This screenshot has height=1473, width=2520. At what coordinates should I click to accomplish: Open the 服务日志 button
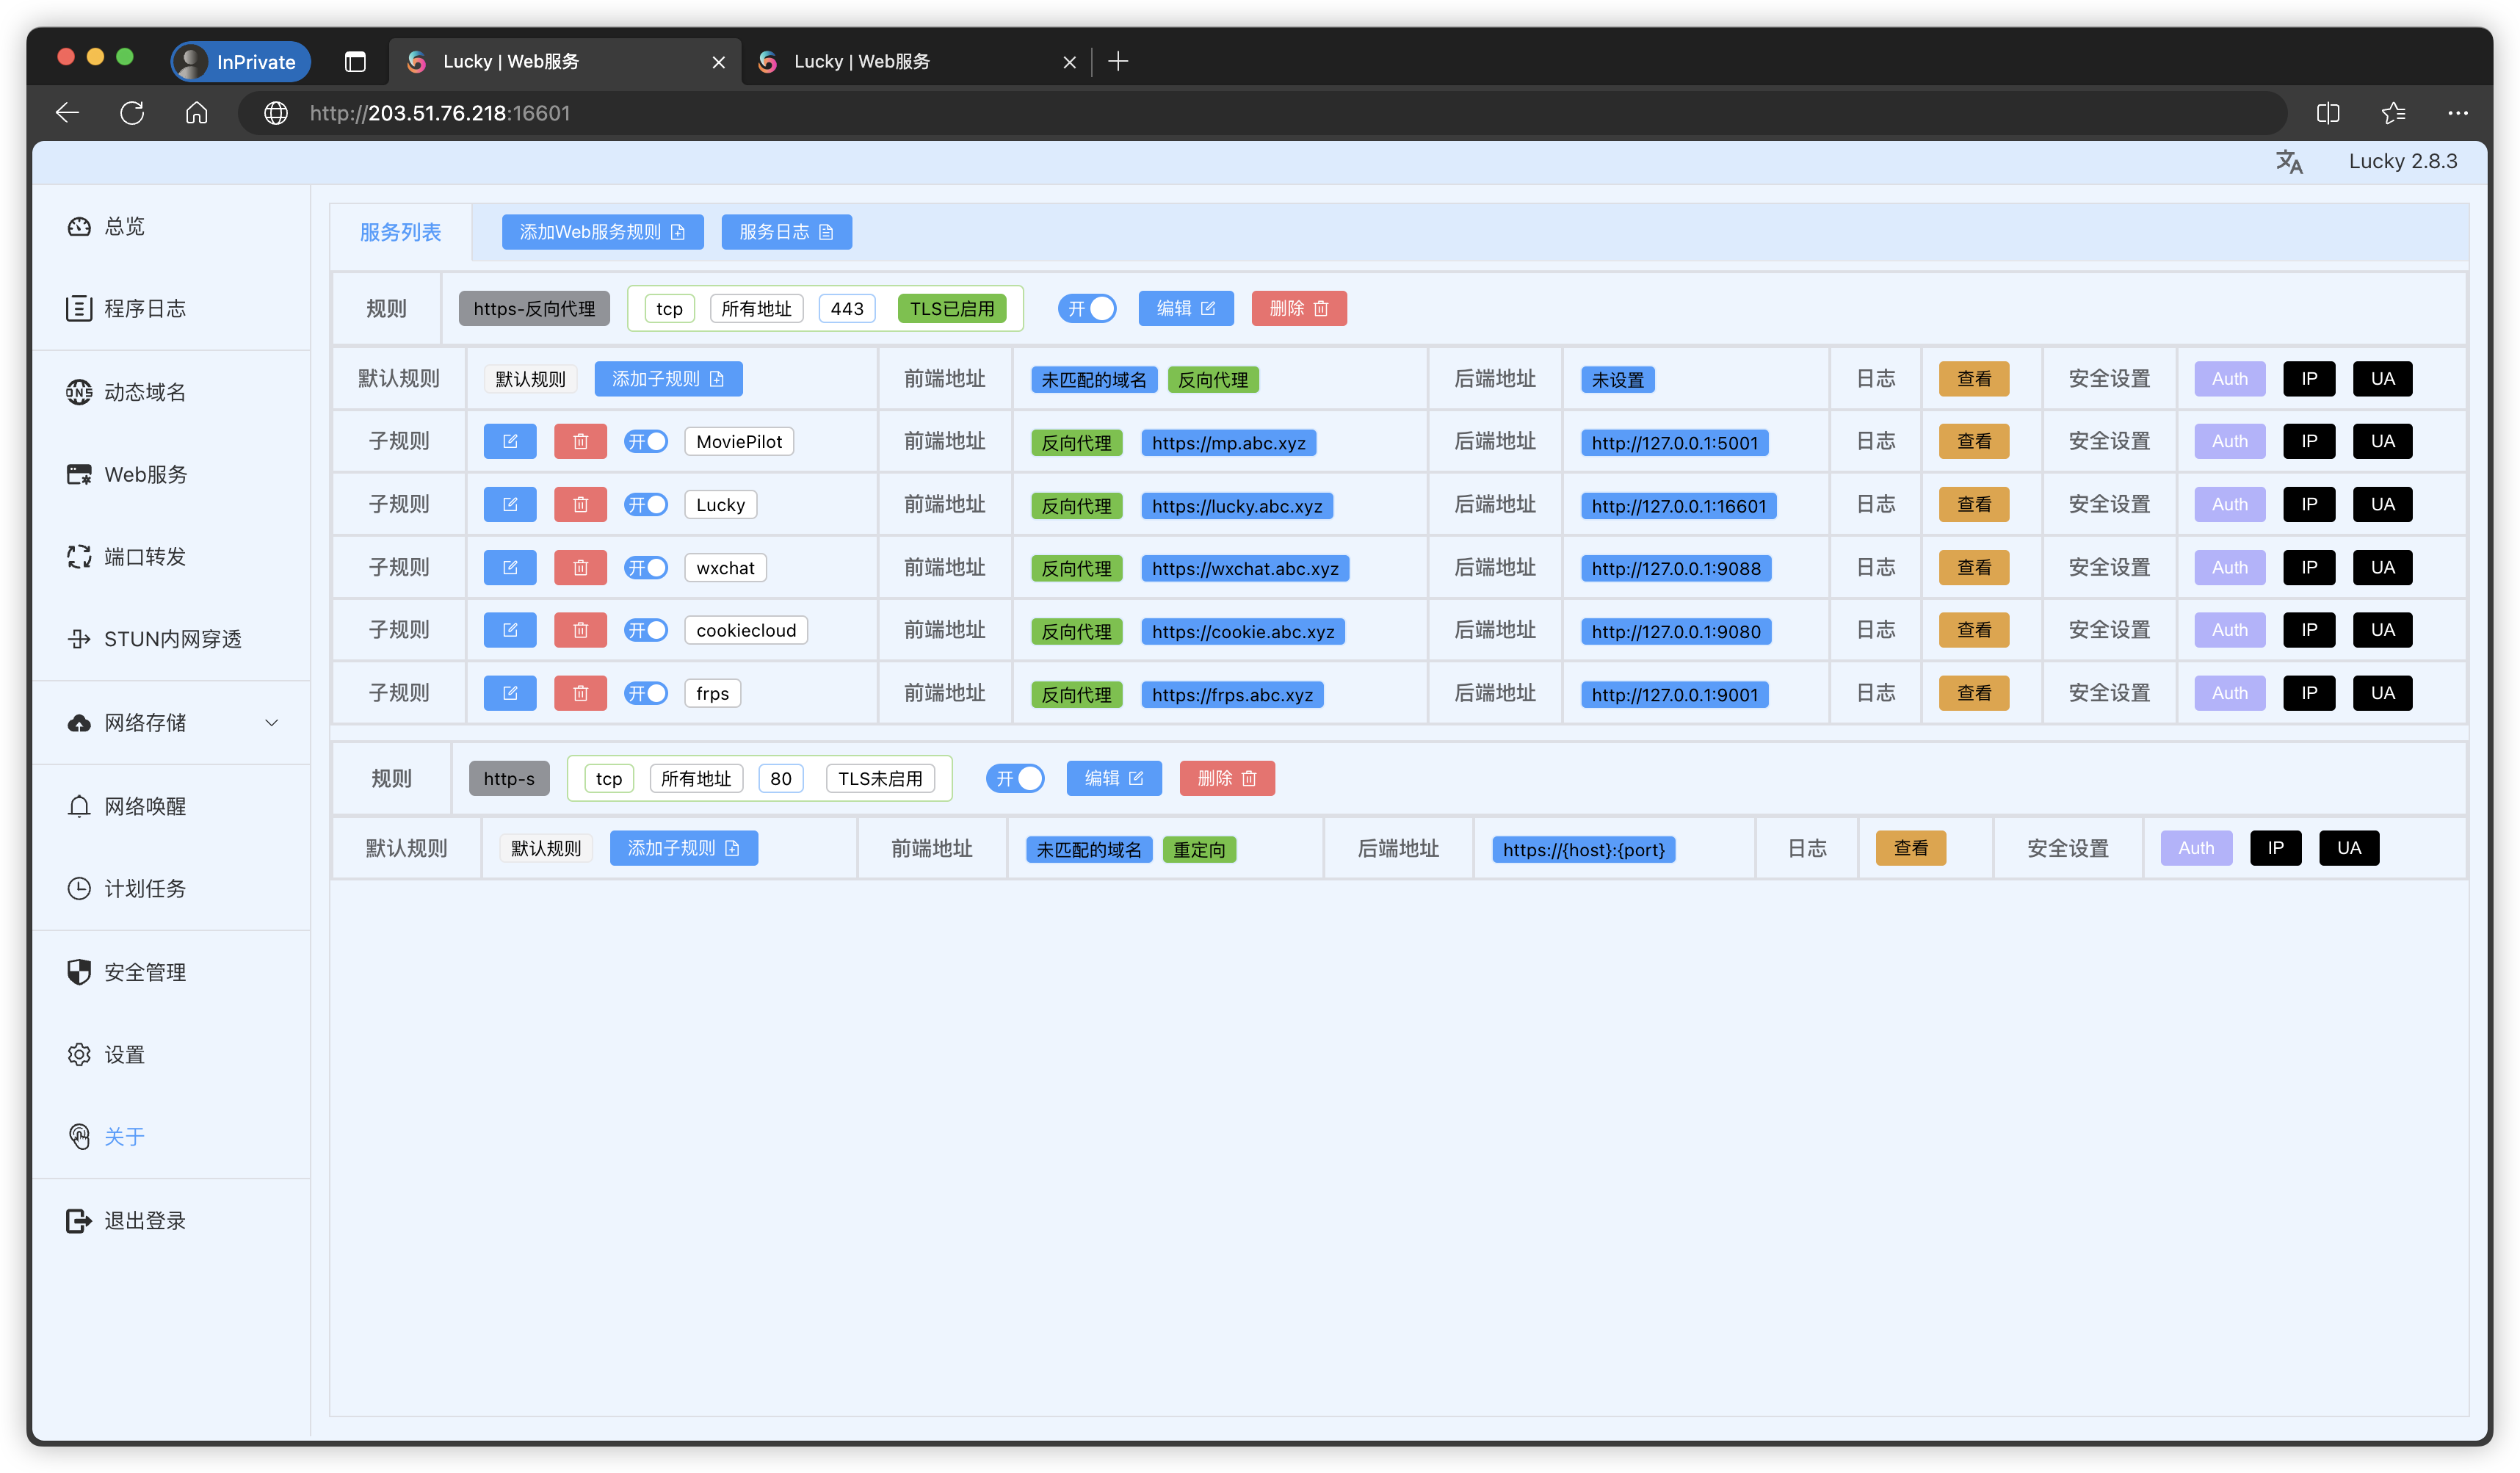tap(786, 232)
